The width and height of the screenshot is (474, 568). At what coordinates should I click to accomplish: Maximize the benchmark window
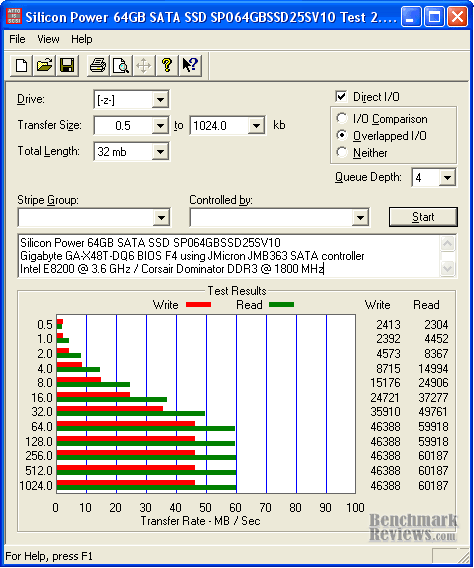click(434, 16)
